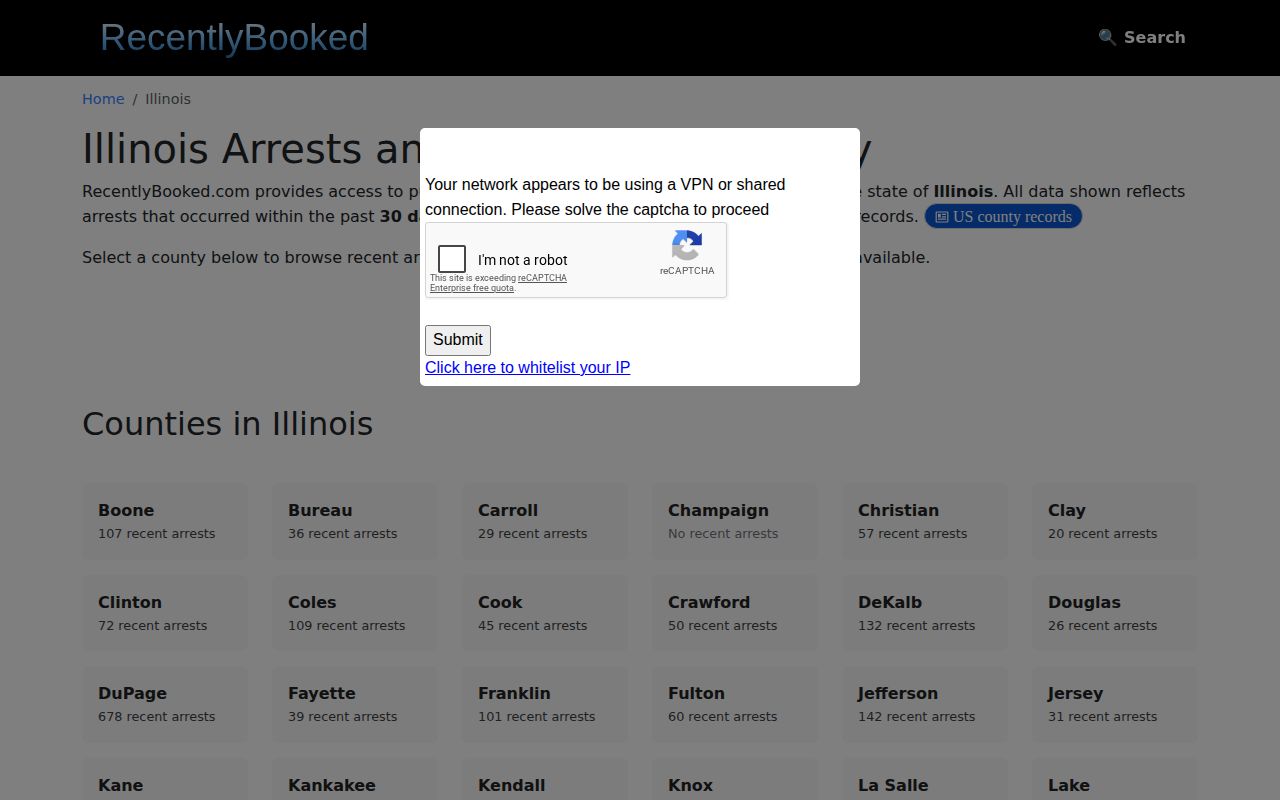Select Kendall county
This screenshot has height=800, width=1280.
545,780
